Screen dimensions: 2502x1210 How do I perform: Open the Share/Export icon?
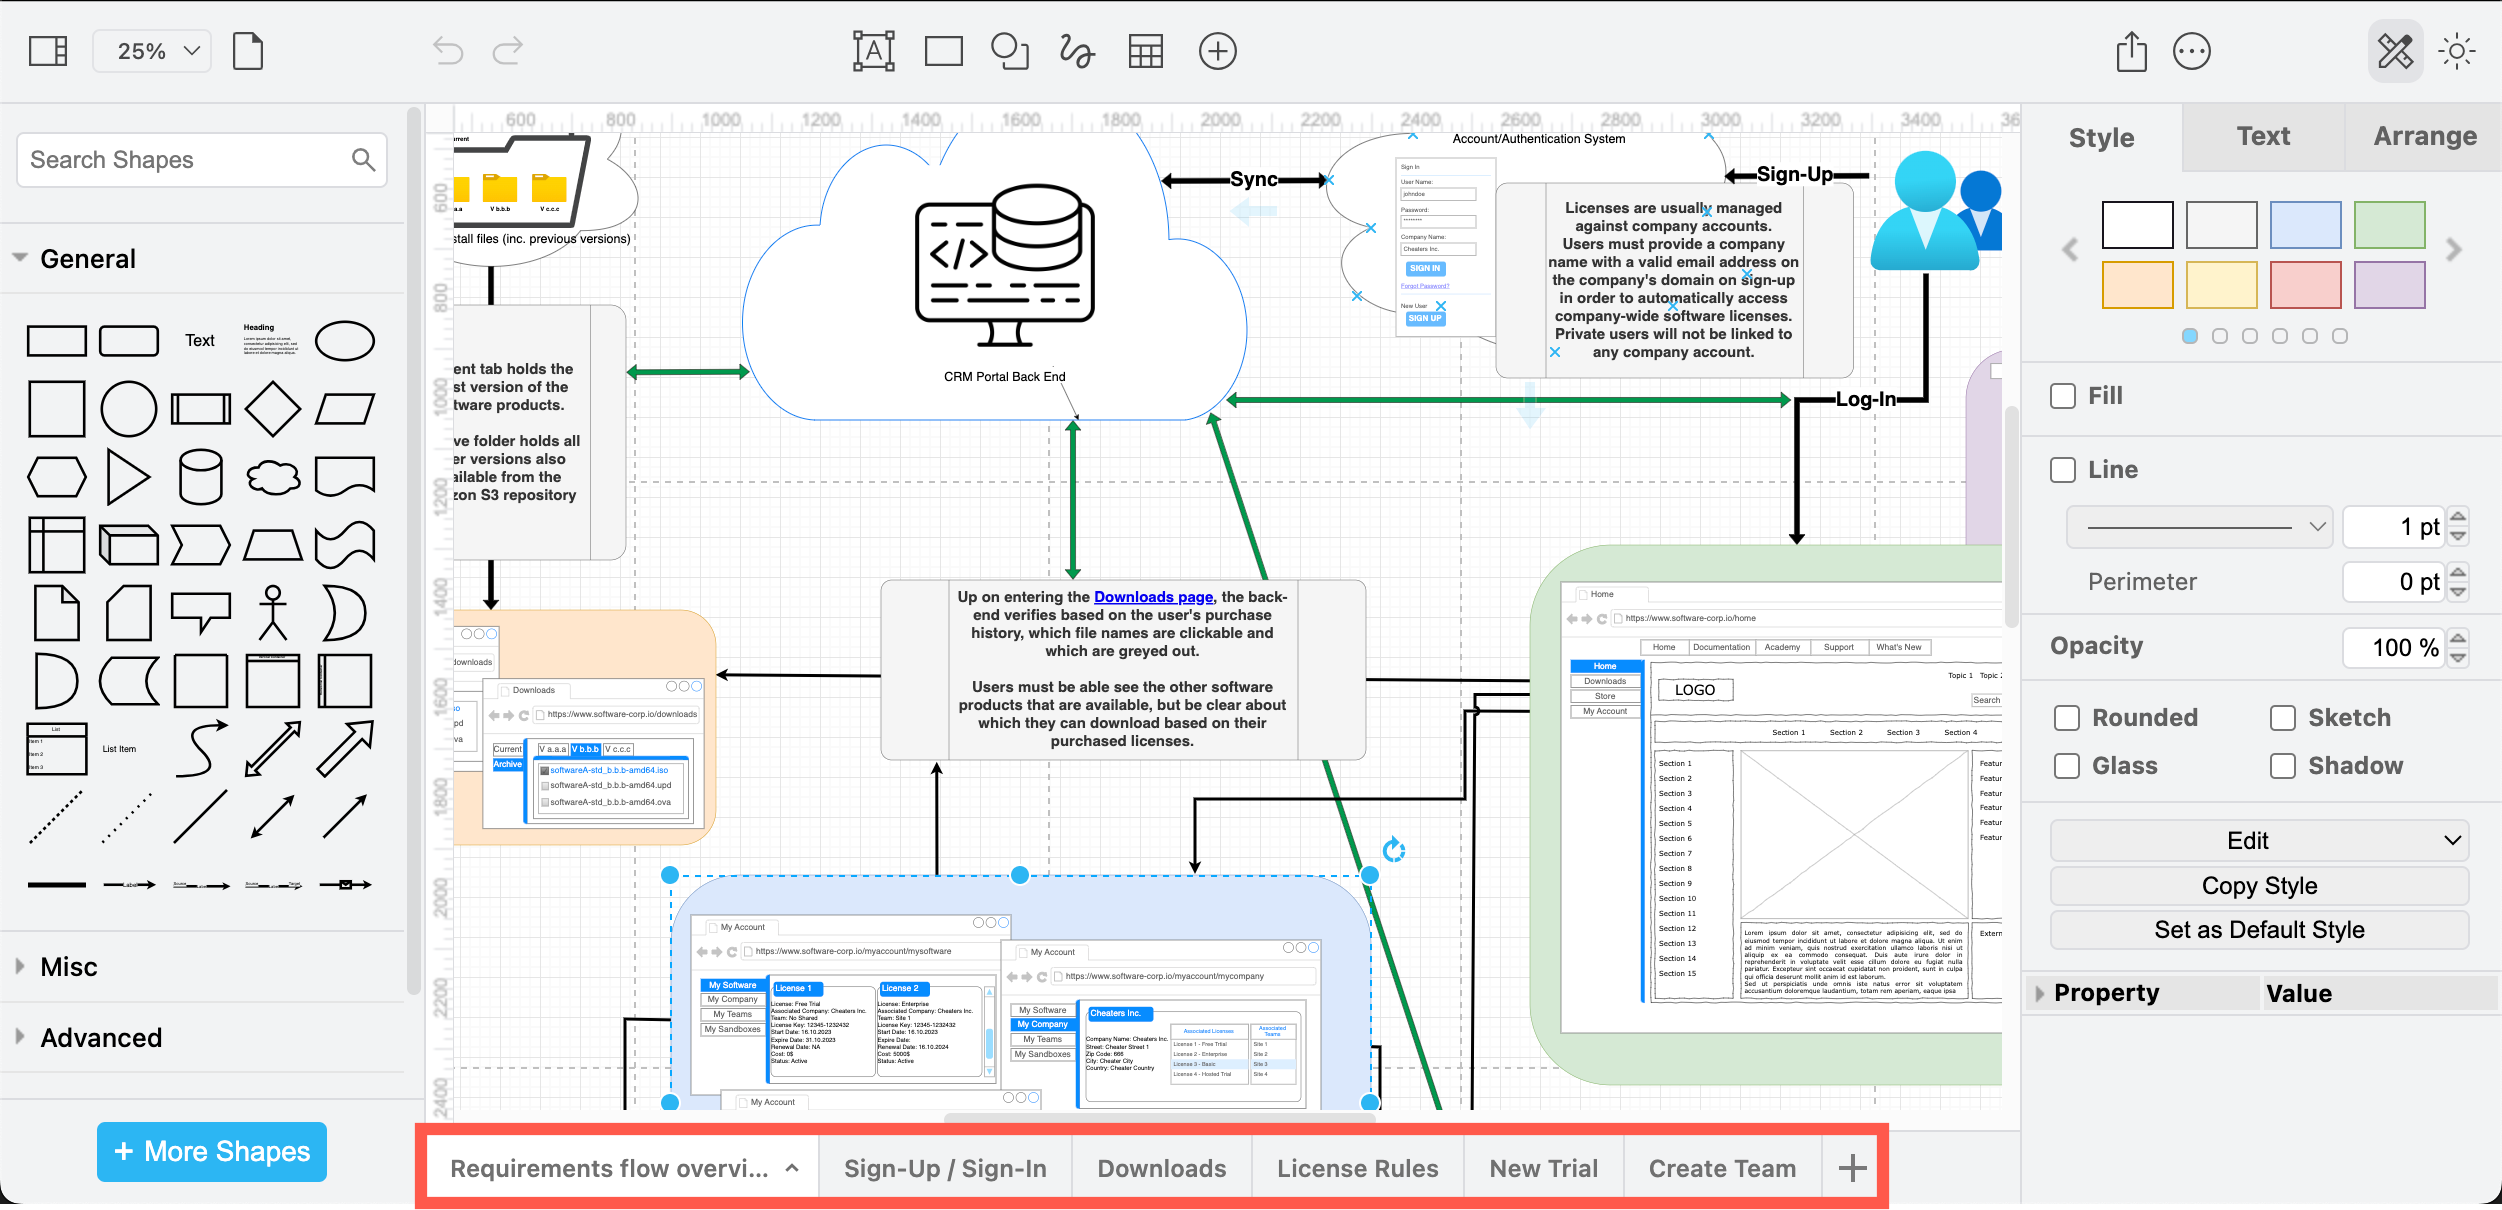[2131, 50]
